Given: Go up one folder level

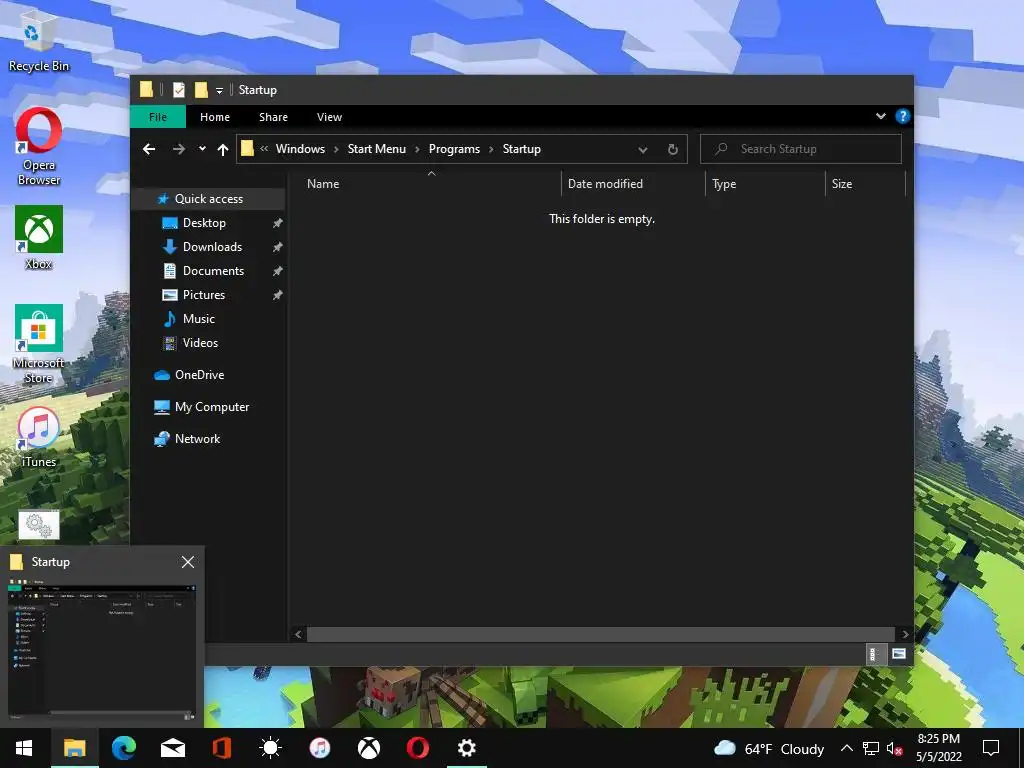Looking at the screenshot, I should pyautogui.click(x=223, y=150).
